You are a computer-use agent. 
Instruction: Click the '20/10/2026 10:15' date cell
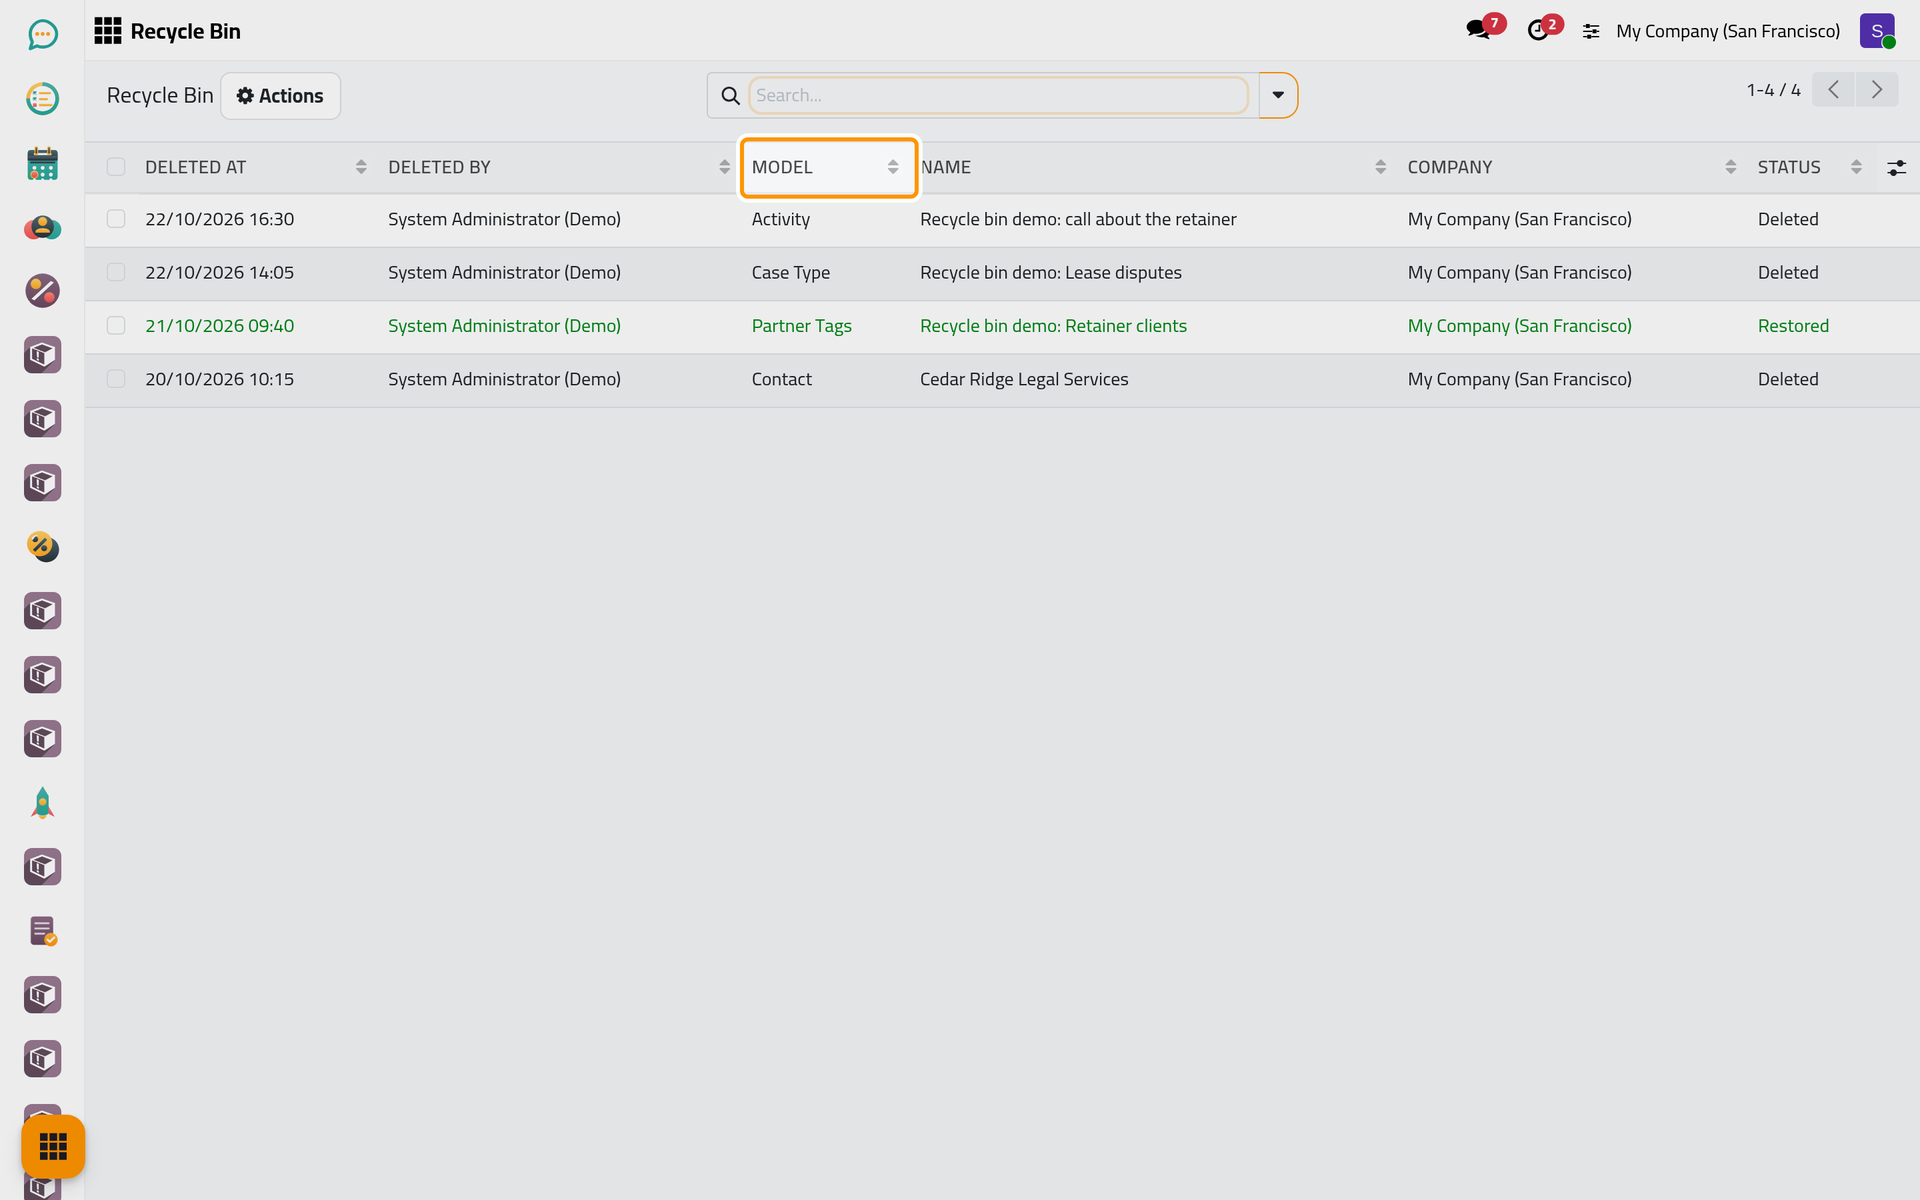pos(220,379)
